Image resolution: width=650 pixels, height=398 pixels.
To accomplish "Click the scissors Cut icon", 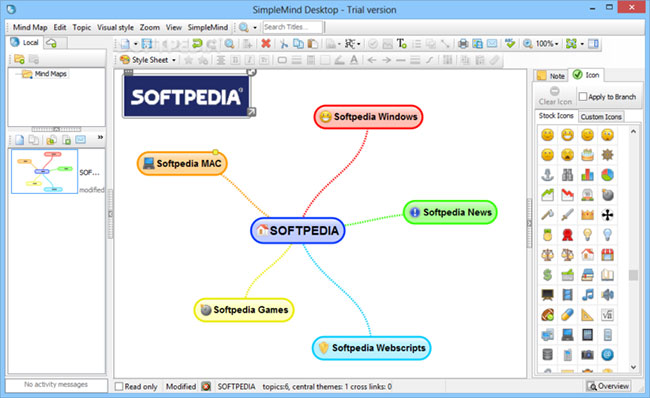I will pos(284,44).
